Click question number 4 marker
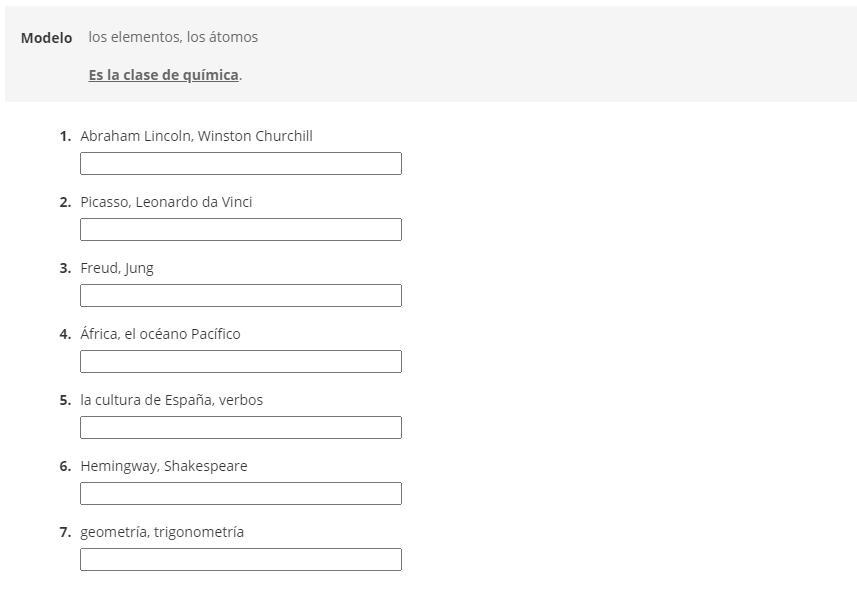 (65, 334)
